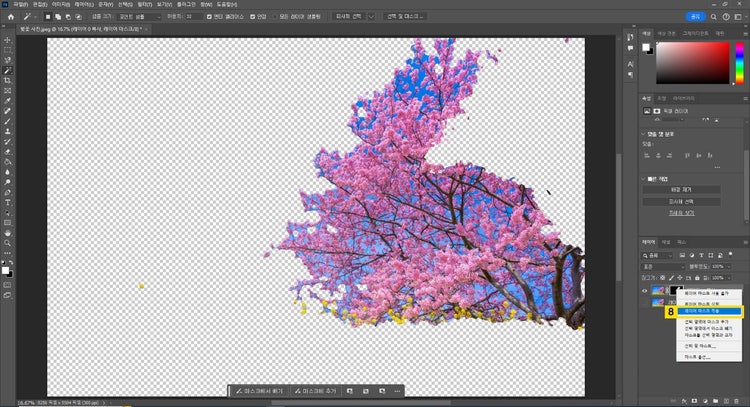
Task: Select the Rectangular Marquee tool
Action: click(x=8, y=50)
